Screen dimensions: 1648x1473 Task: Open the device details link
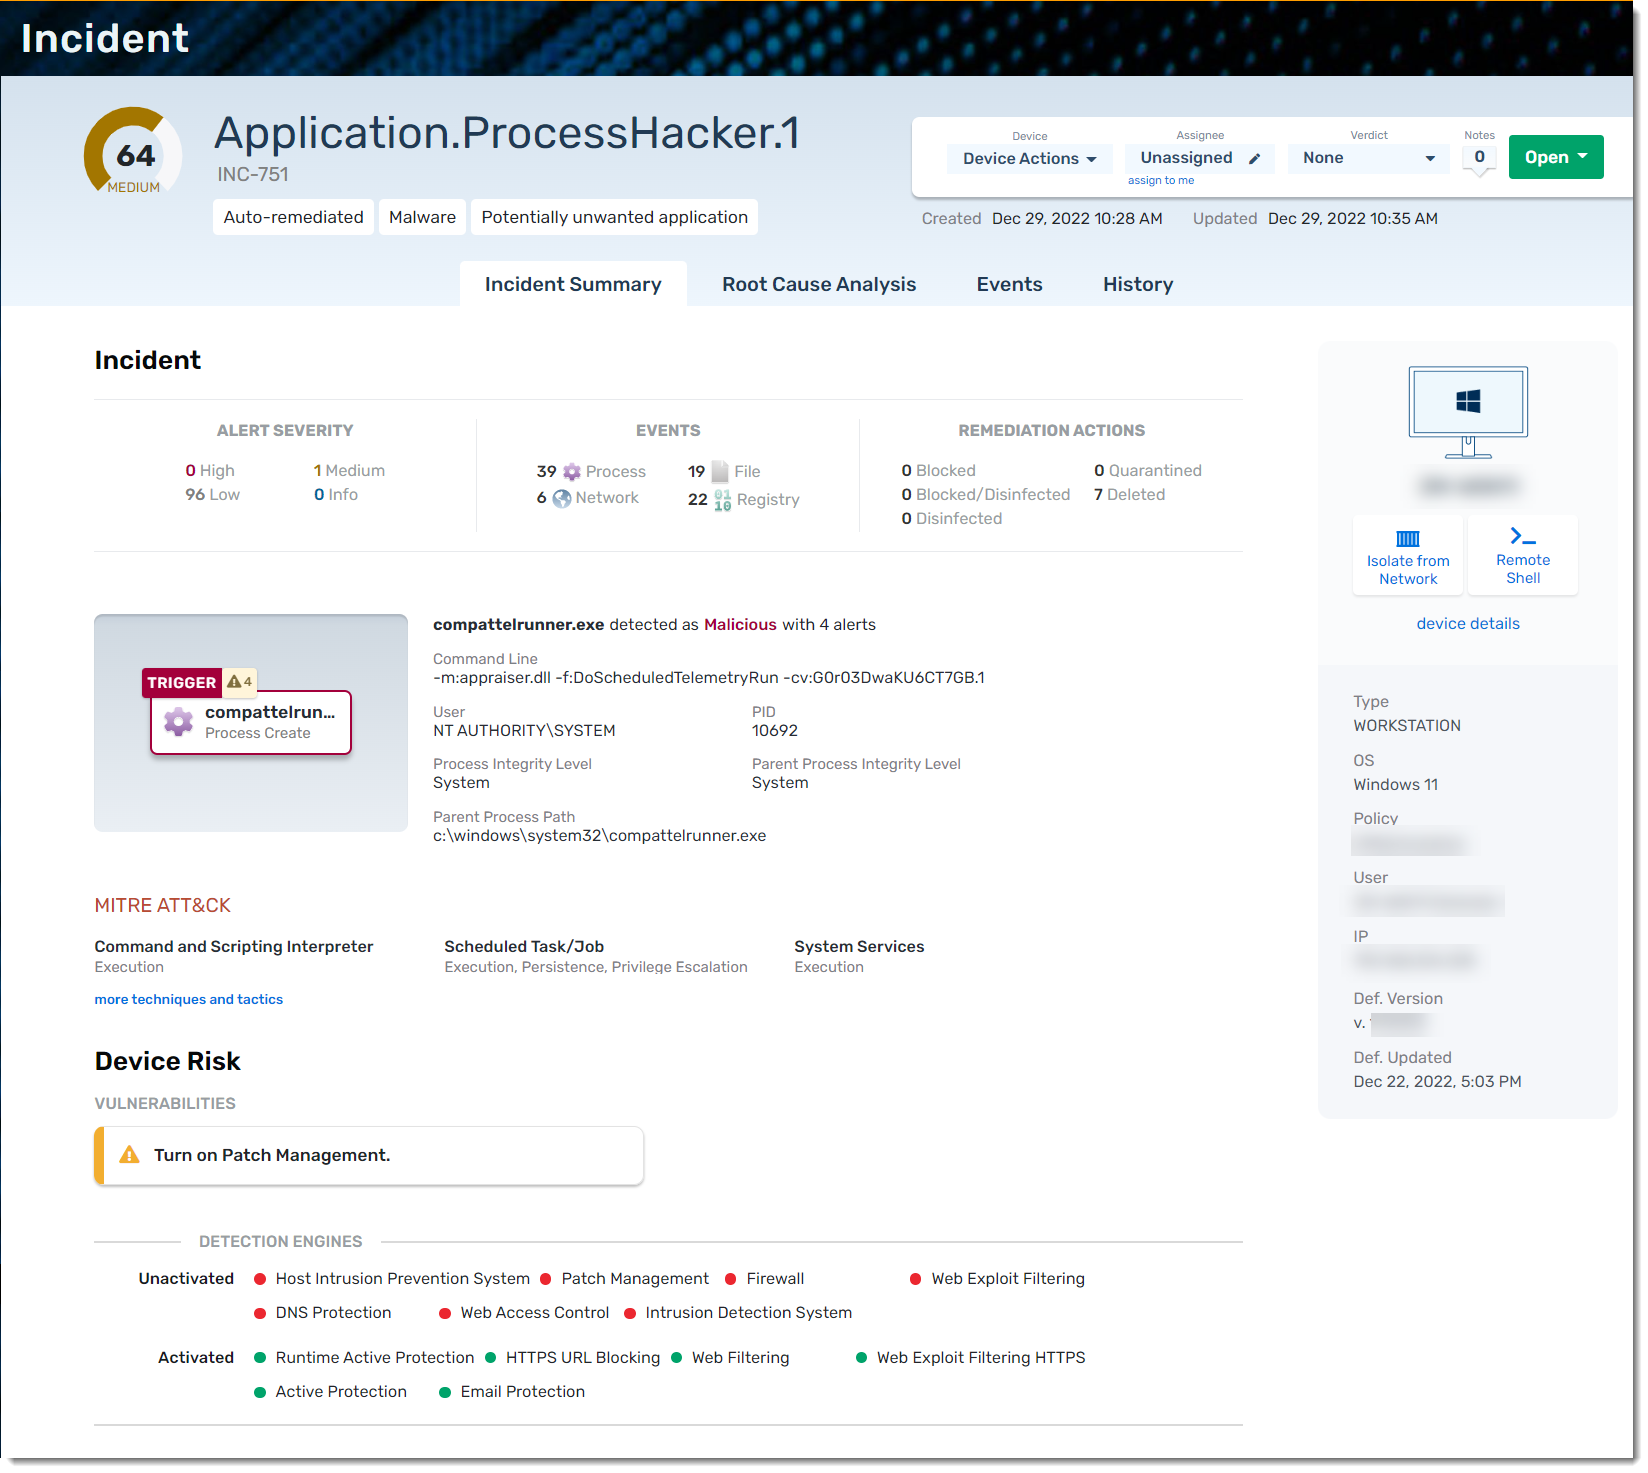click(1468, 624)
